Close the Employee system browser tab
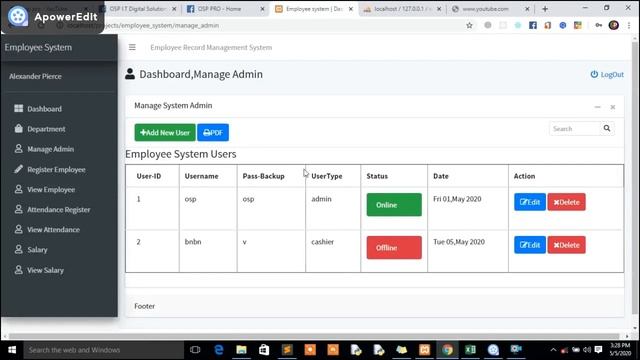640x360 pixels. [351, 9]
